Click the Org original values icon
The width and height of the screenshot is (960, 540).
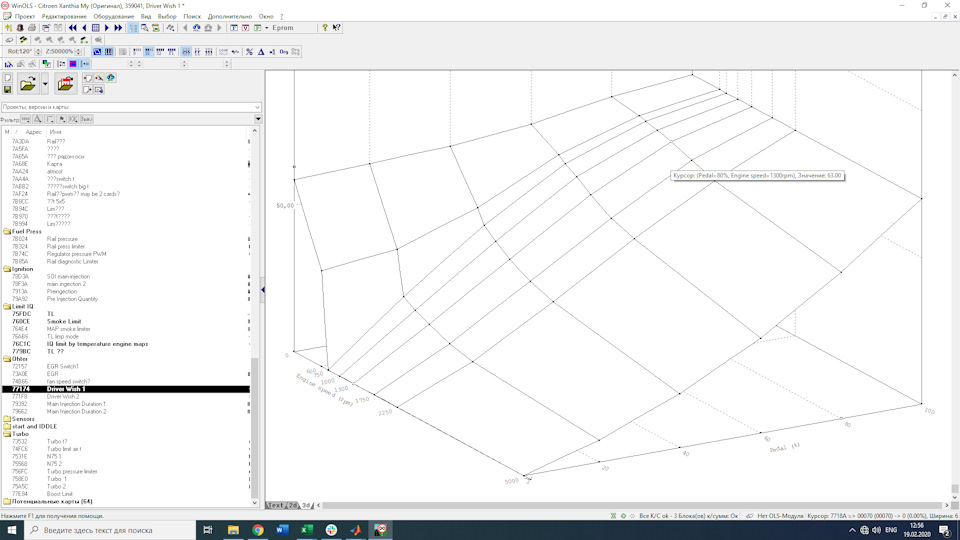pyautogui.click(x=284, y=52)
